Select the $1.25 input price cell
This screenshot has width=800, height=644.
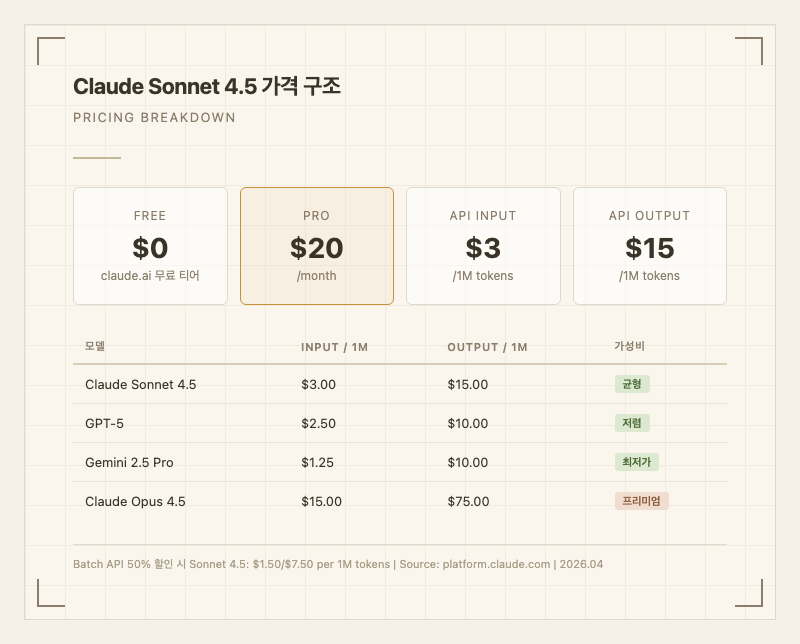click(317, 462)
